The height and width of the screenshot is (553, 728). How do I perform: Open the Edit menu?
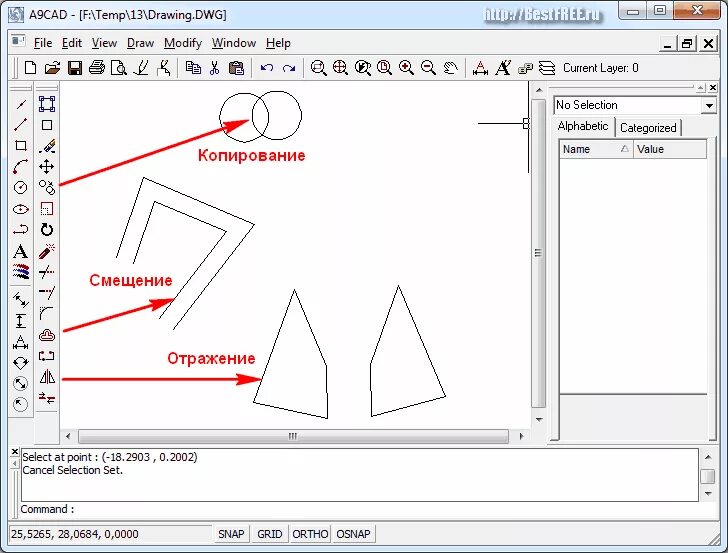click(x=72, y=43)
